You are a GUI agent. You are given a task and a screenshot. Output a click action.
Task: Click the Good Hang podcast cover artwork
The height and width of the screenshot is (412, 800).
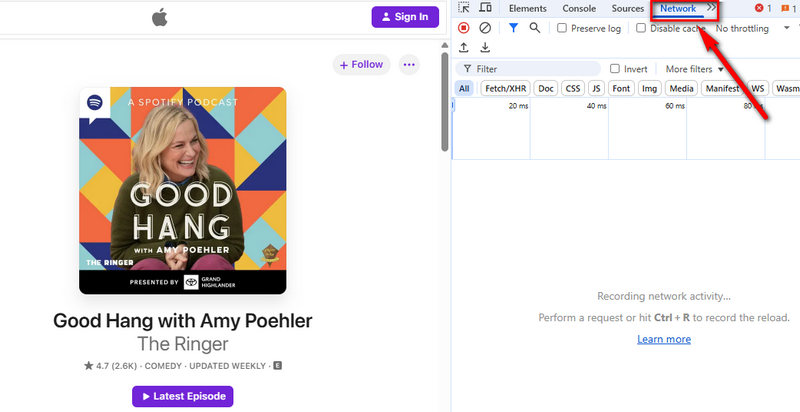[183, 190]
